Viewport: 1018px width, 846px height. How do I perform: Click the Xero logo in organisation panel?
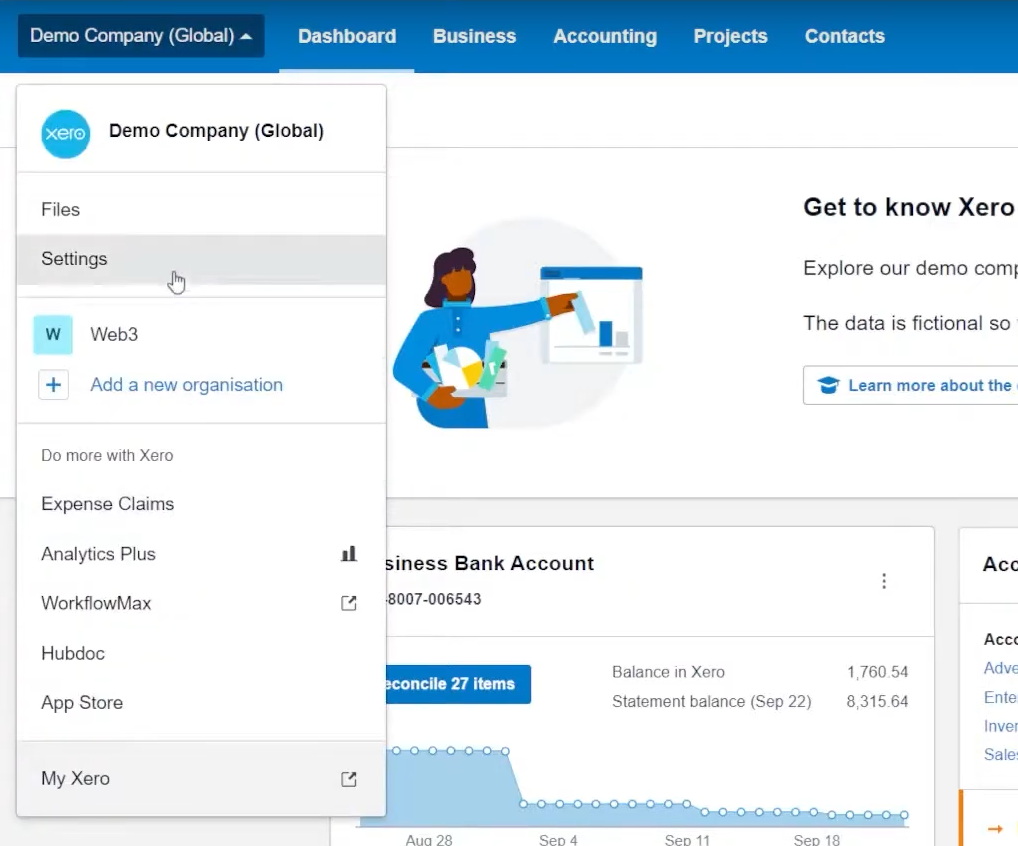(66, 134)
